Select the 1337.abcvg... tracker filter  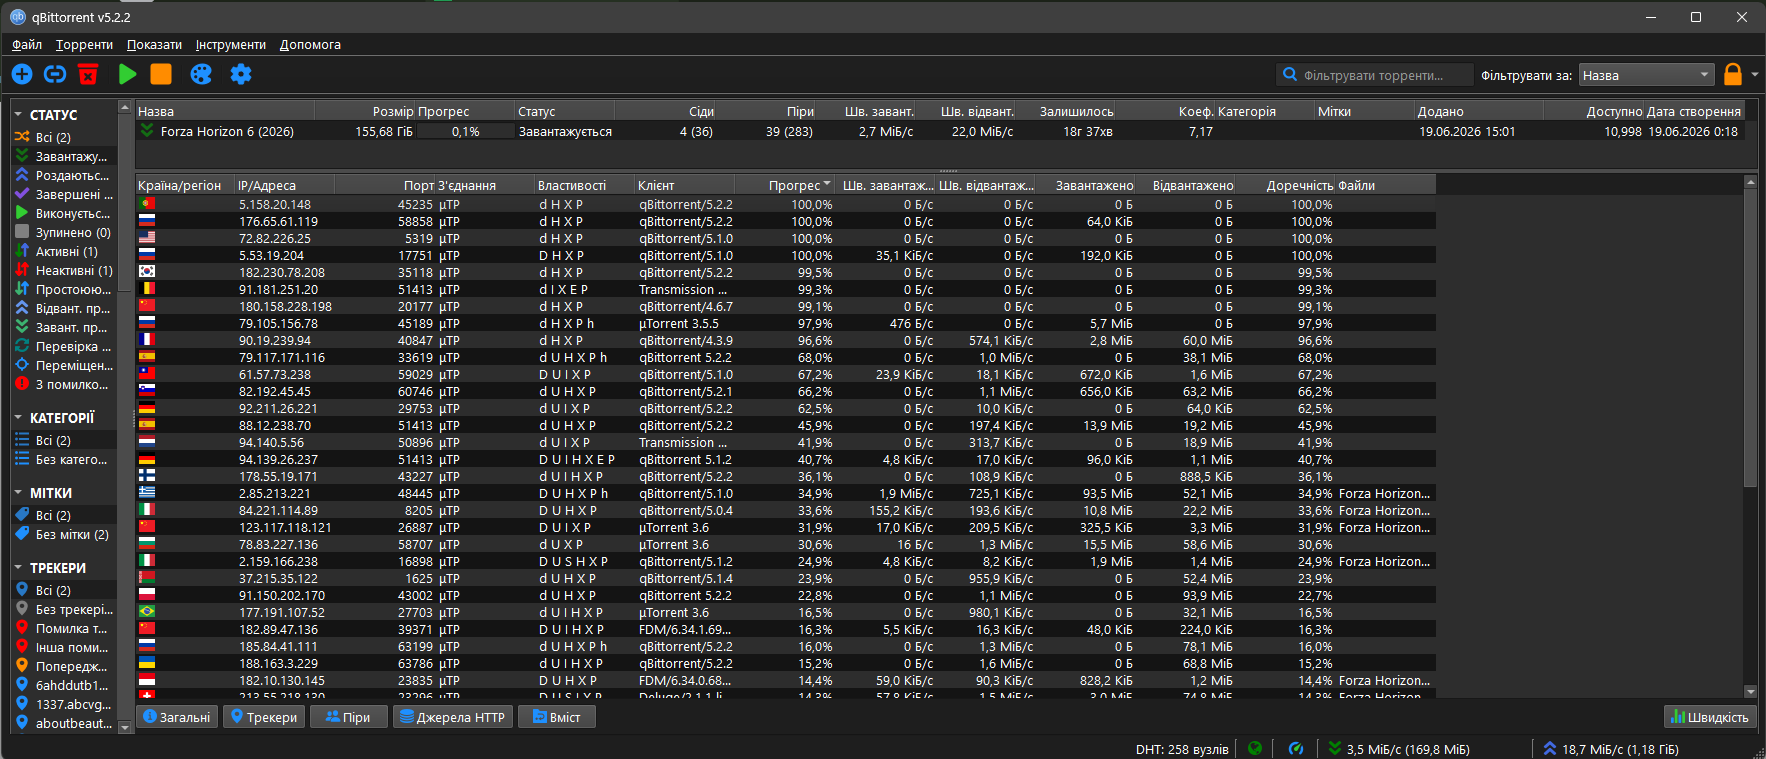pos(64,704)
